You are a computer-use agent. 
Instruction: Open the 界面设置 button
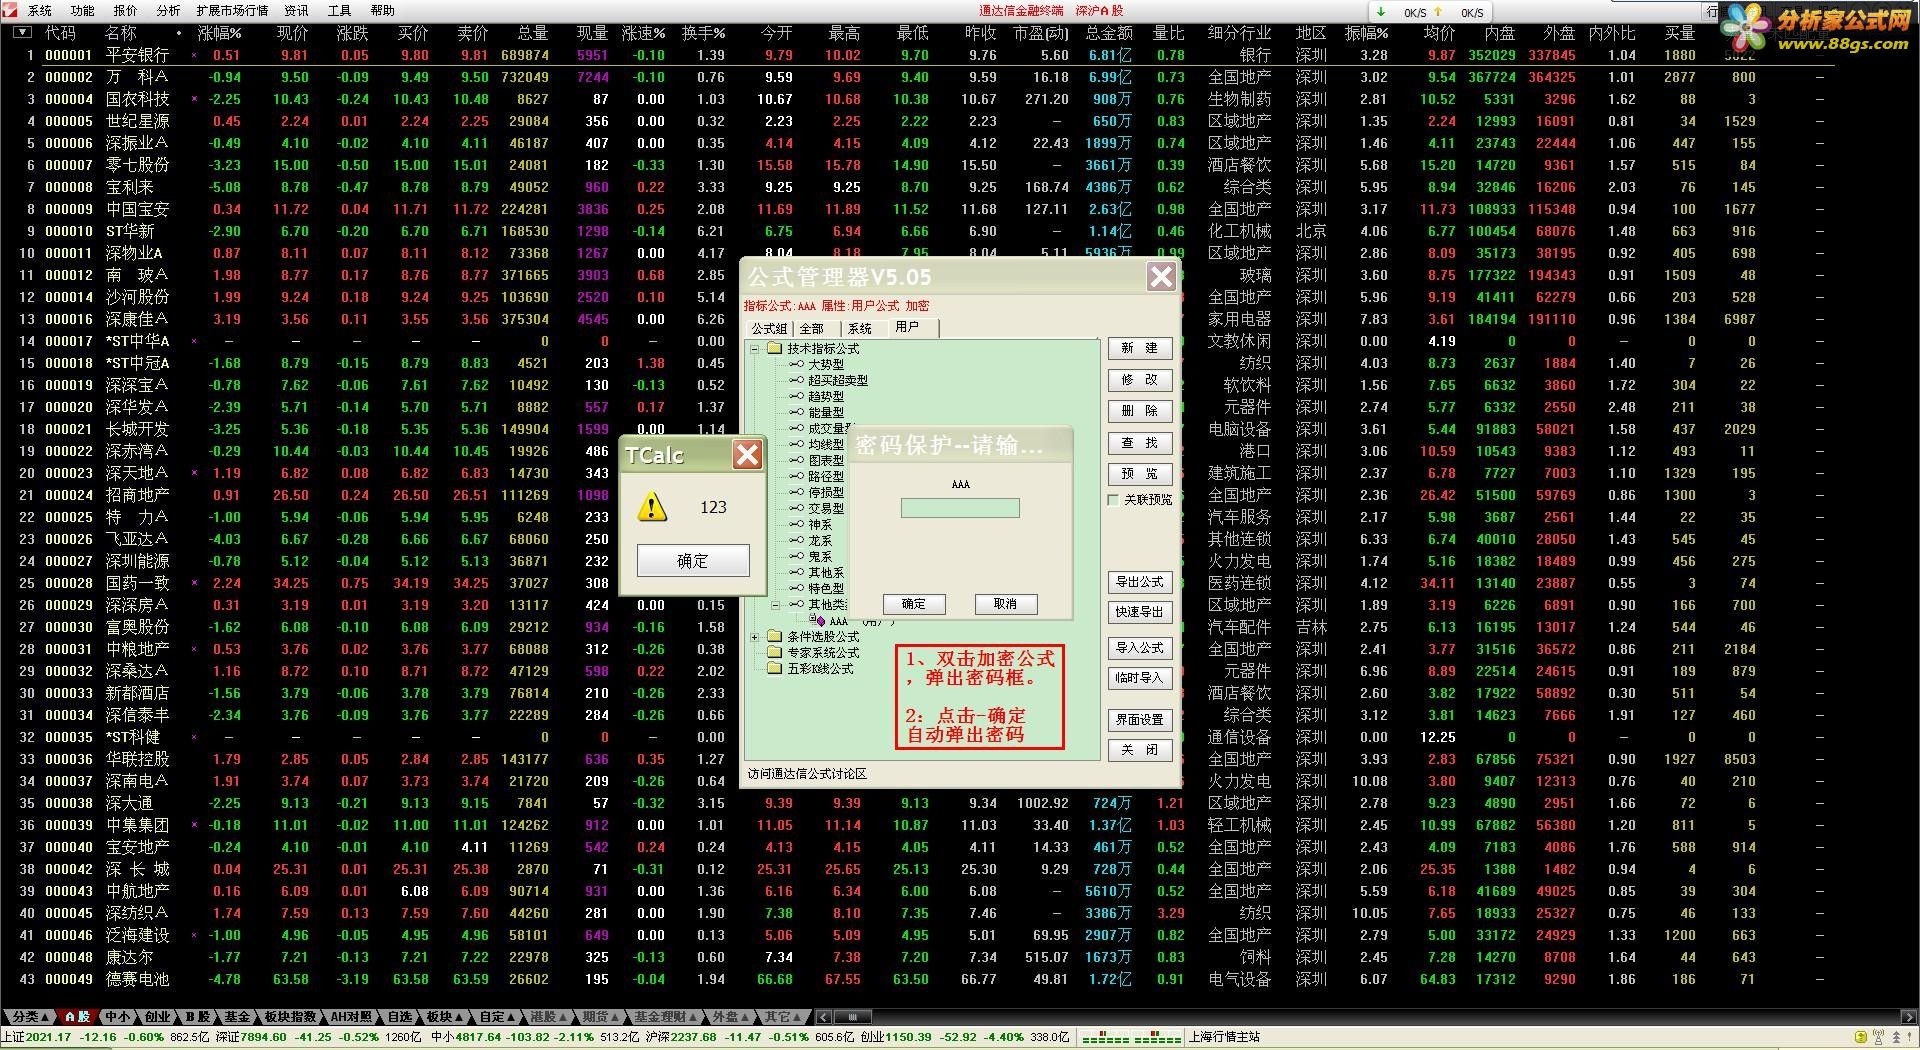[1139, 720]
